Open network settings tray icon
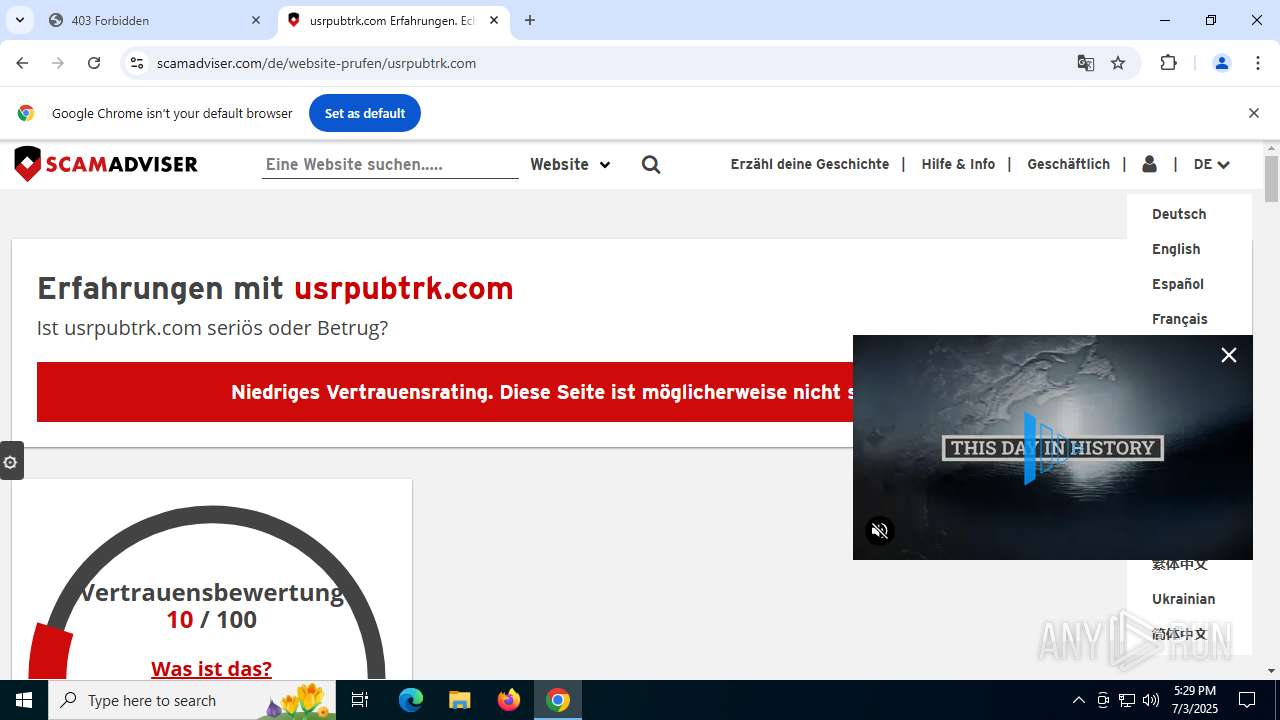 tap(1127, 700)
